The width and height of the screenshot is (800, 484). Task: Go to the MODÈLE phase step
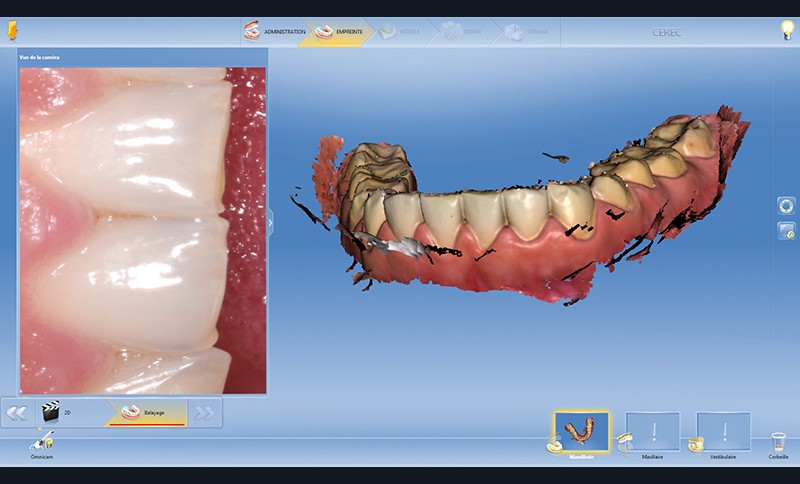[x=397, y=31]
